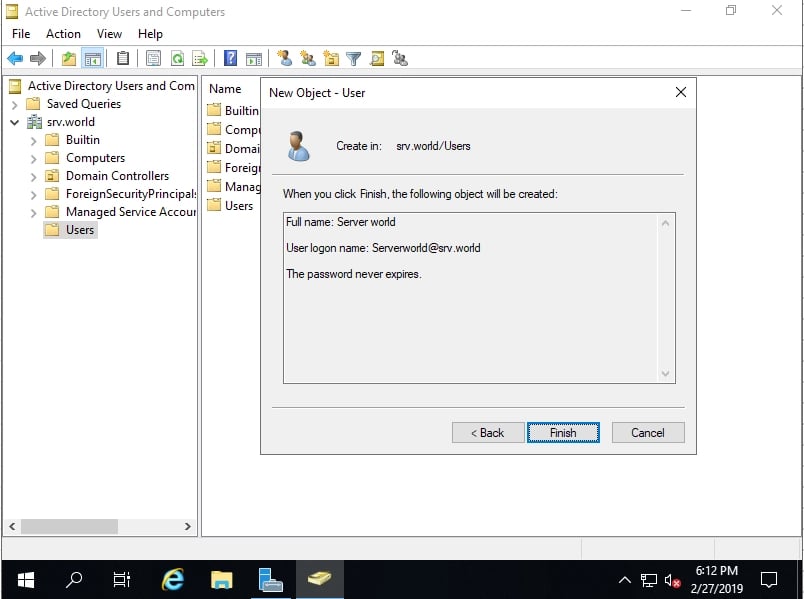Click the create new organizational unit icon

click(x=331, y=58)
